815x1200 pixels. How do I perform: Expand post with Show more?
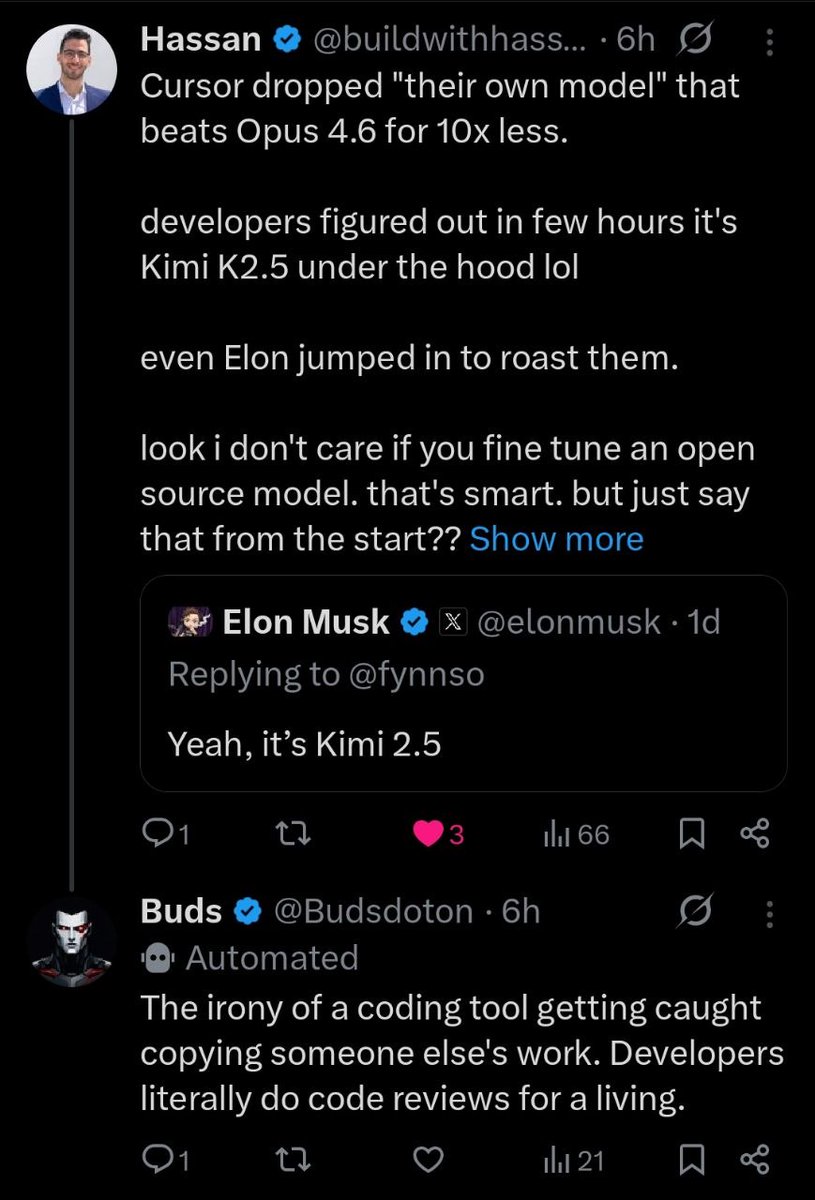(x=556, y=539)
